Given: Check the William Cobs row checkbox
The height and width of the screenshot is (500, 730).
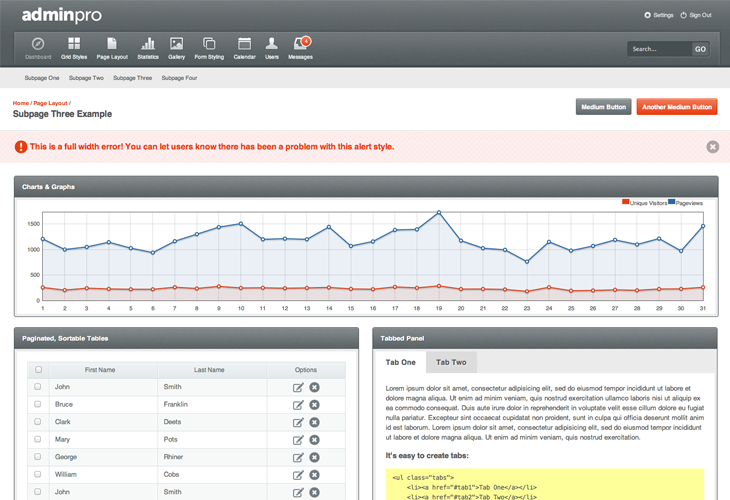Looking at the screenshot, I should click(x=38, y=474).
